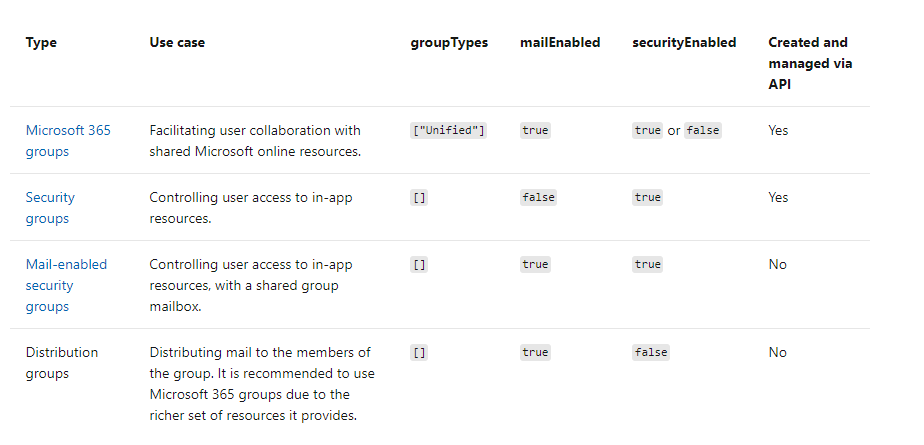
Task: Click the ["Unified"] code value
Action: pos(448,130)
